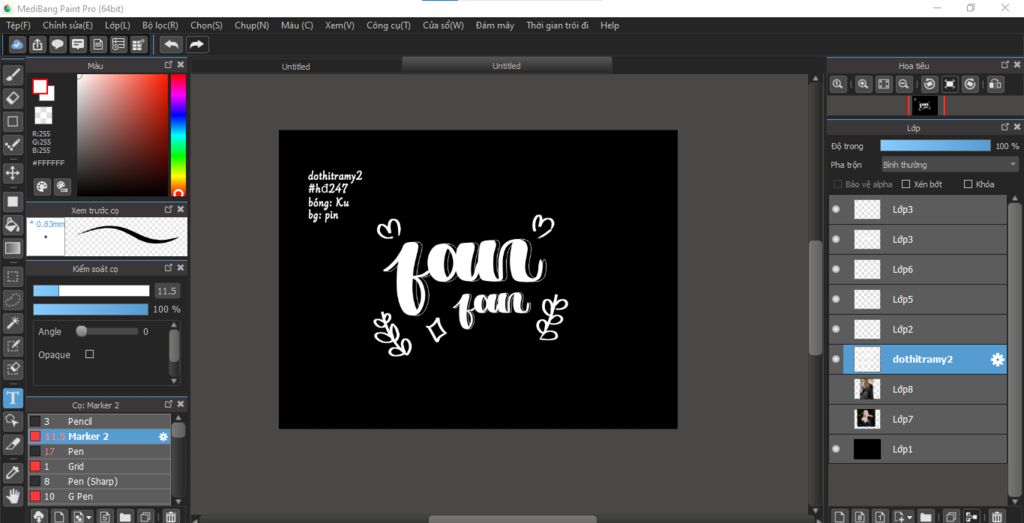
Task: Open the Bộ lọc(R) menu
Action: tap(160, 25)
